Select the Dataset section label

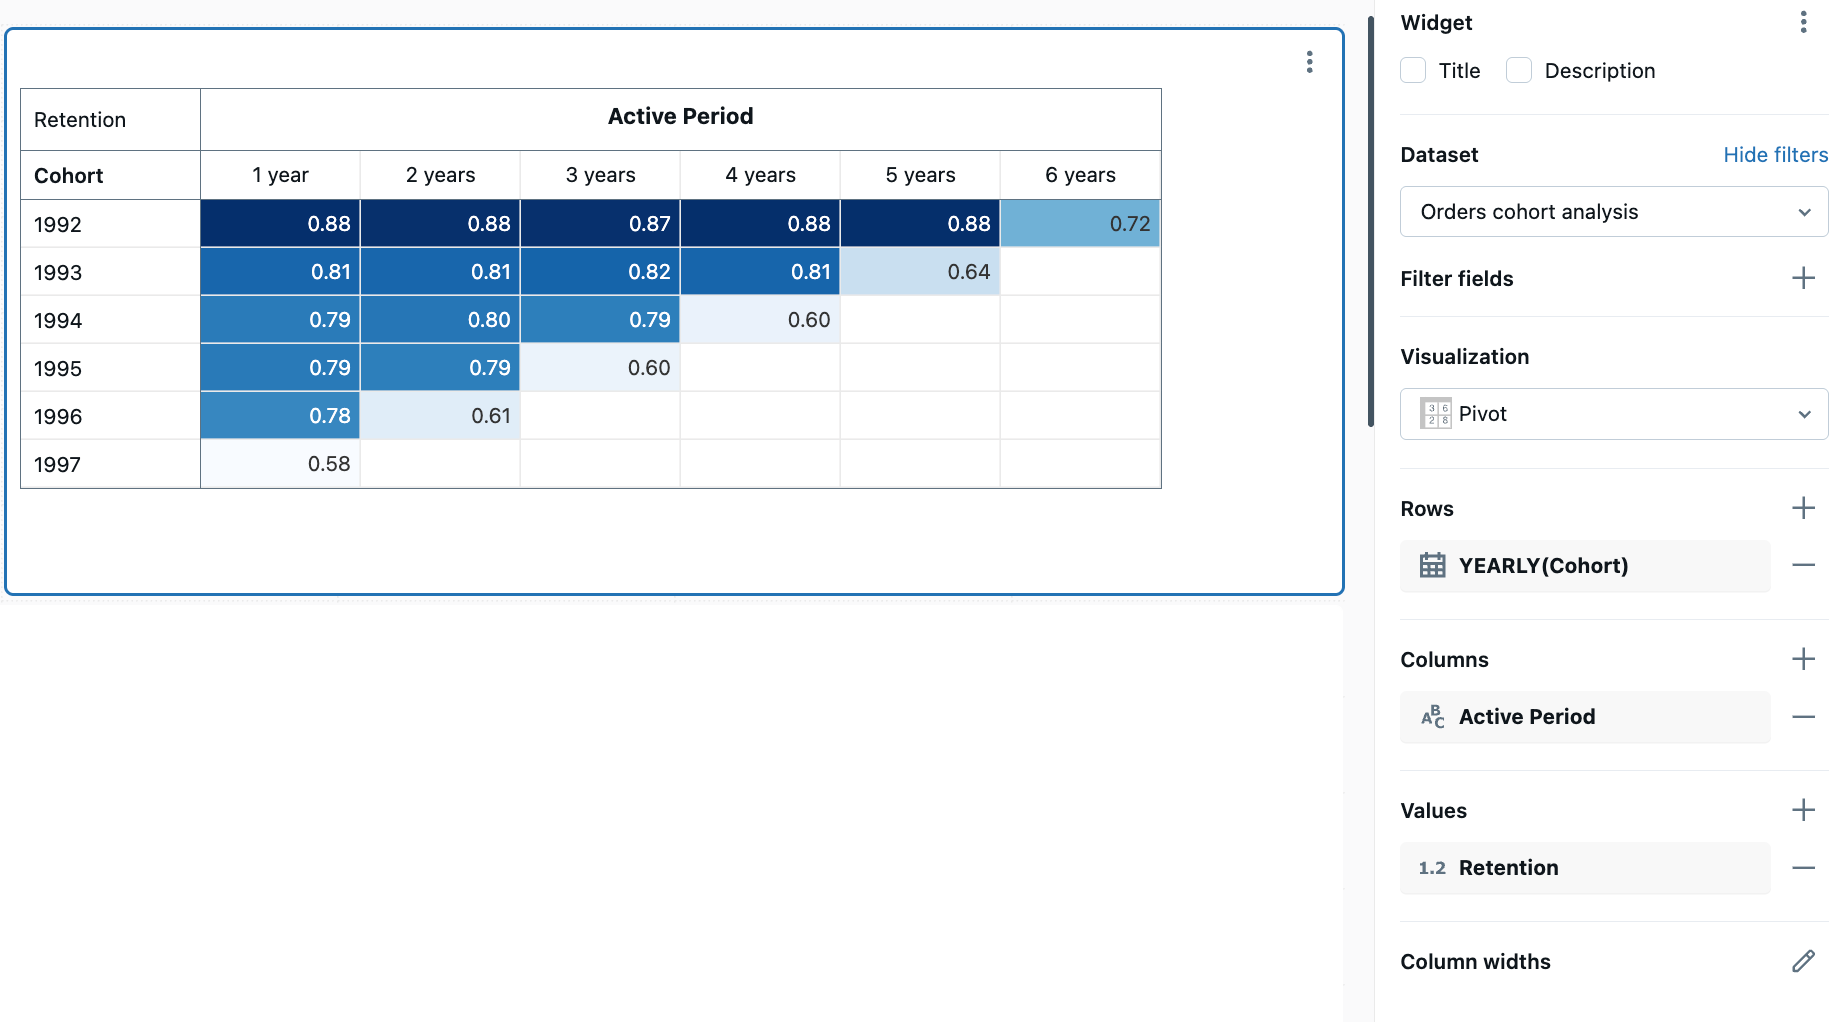point(1439,155)
